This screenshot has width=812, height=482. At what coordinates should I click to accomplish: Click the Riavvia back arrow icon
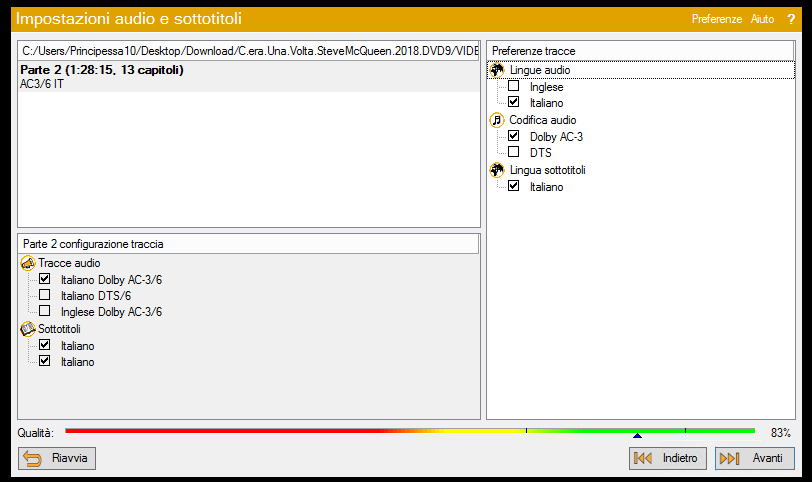pyautogui.click(x=33, y=459)
